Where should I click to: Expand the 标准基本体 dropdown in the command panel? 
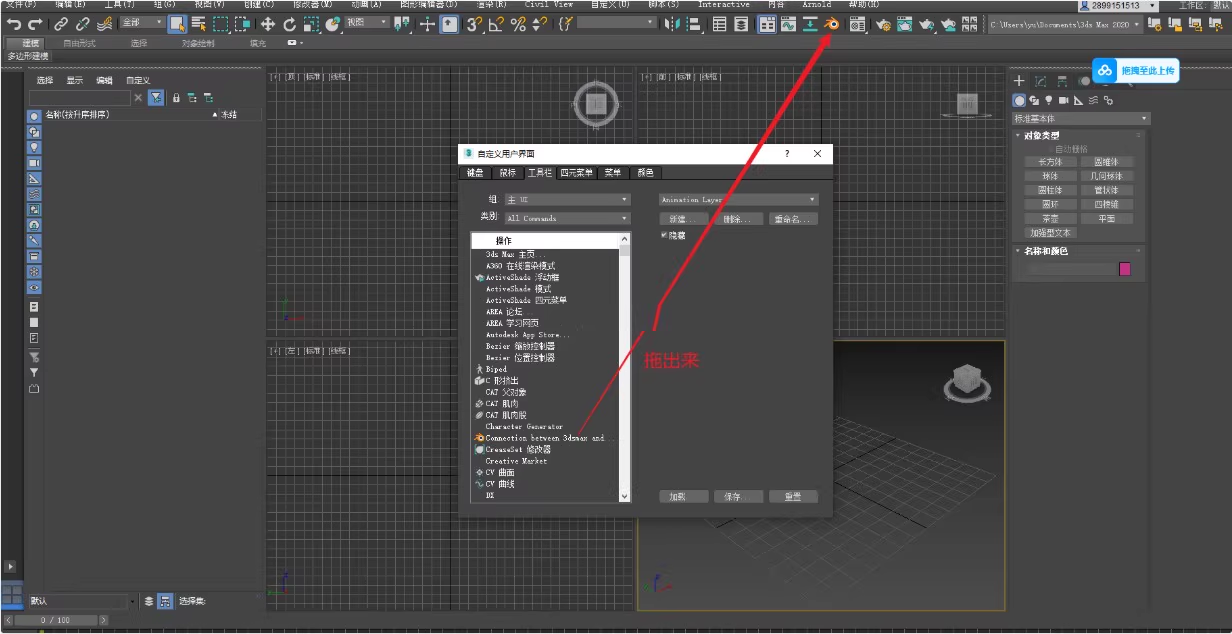pos(1081,118)
